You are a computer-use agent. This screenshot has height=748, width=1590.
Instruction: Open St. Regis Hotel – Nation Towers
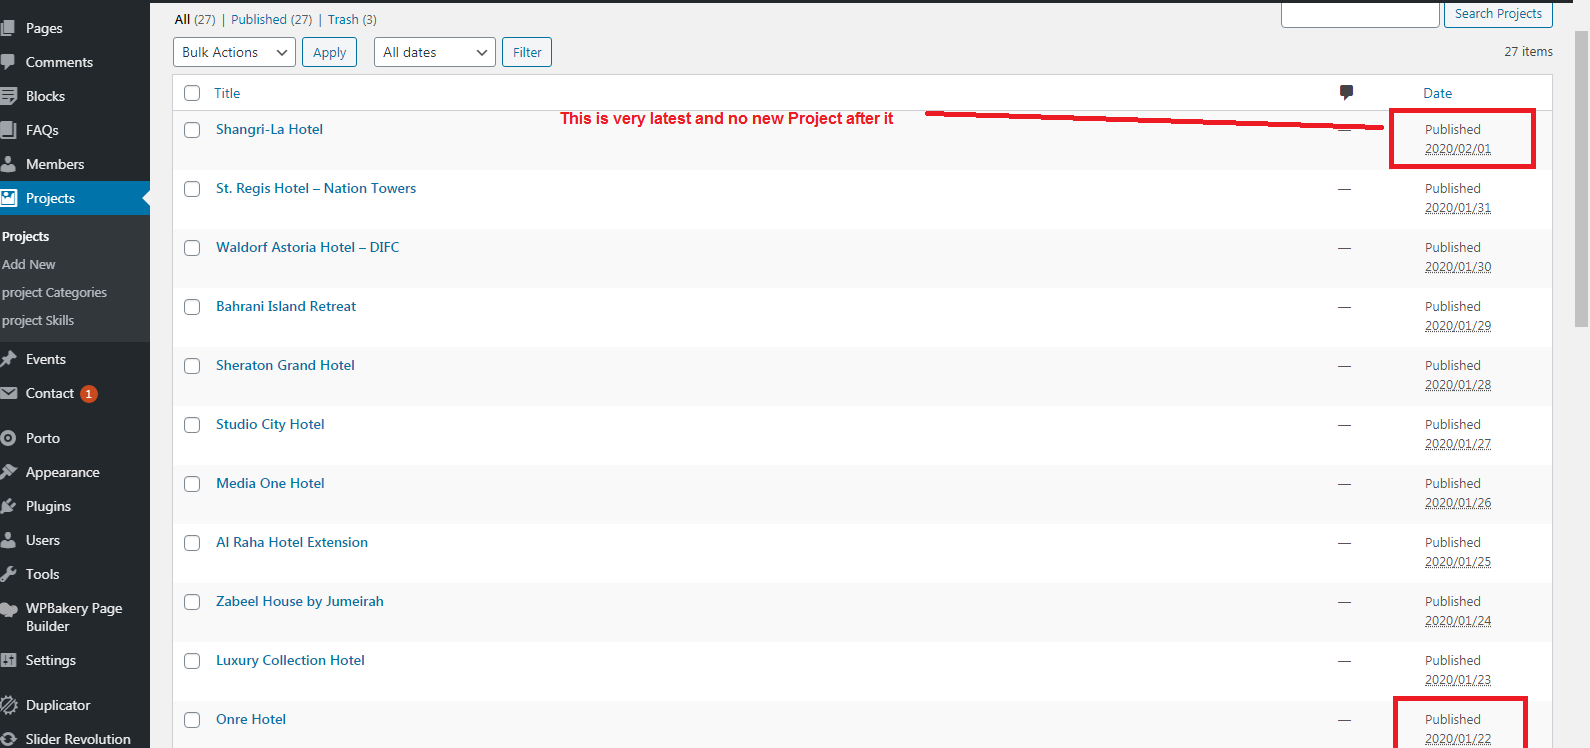pyautogui.click(x=316, y=188)
